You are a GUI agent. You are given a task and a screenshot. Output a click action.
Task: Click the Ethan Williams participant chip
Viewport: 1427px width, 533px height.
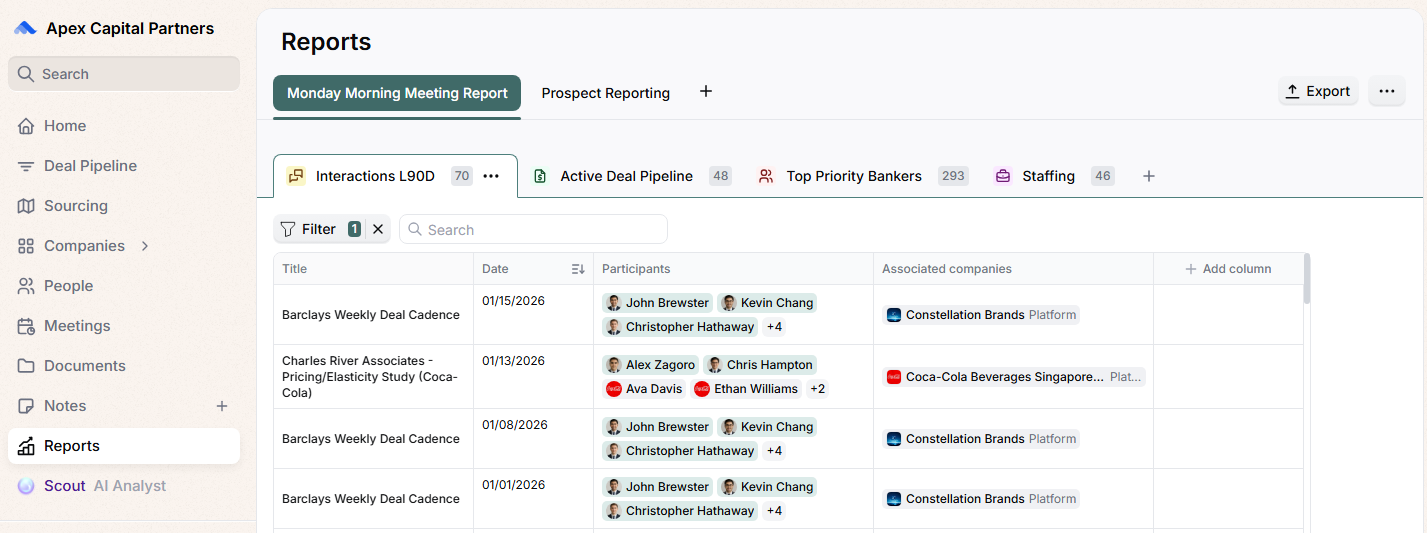click(746, 389)
